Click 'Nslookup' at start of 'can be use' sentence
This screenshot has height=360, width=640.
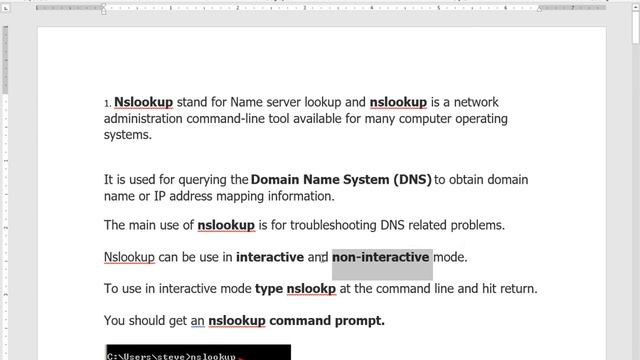point(129,257)
